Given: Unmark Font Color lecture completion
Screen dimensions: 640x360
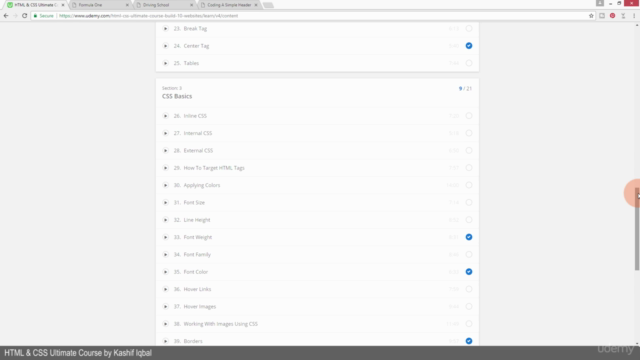Looking at the screenshot, I should tap(469, 272).
